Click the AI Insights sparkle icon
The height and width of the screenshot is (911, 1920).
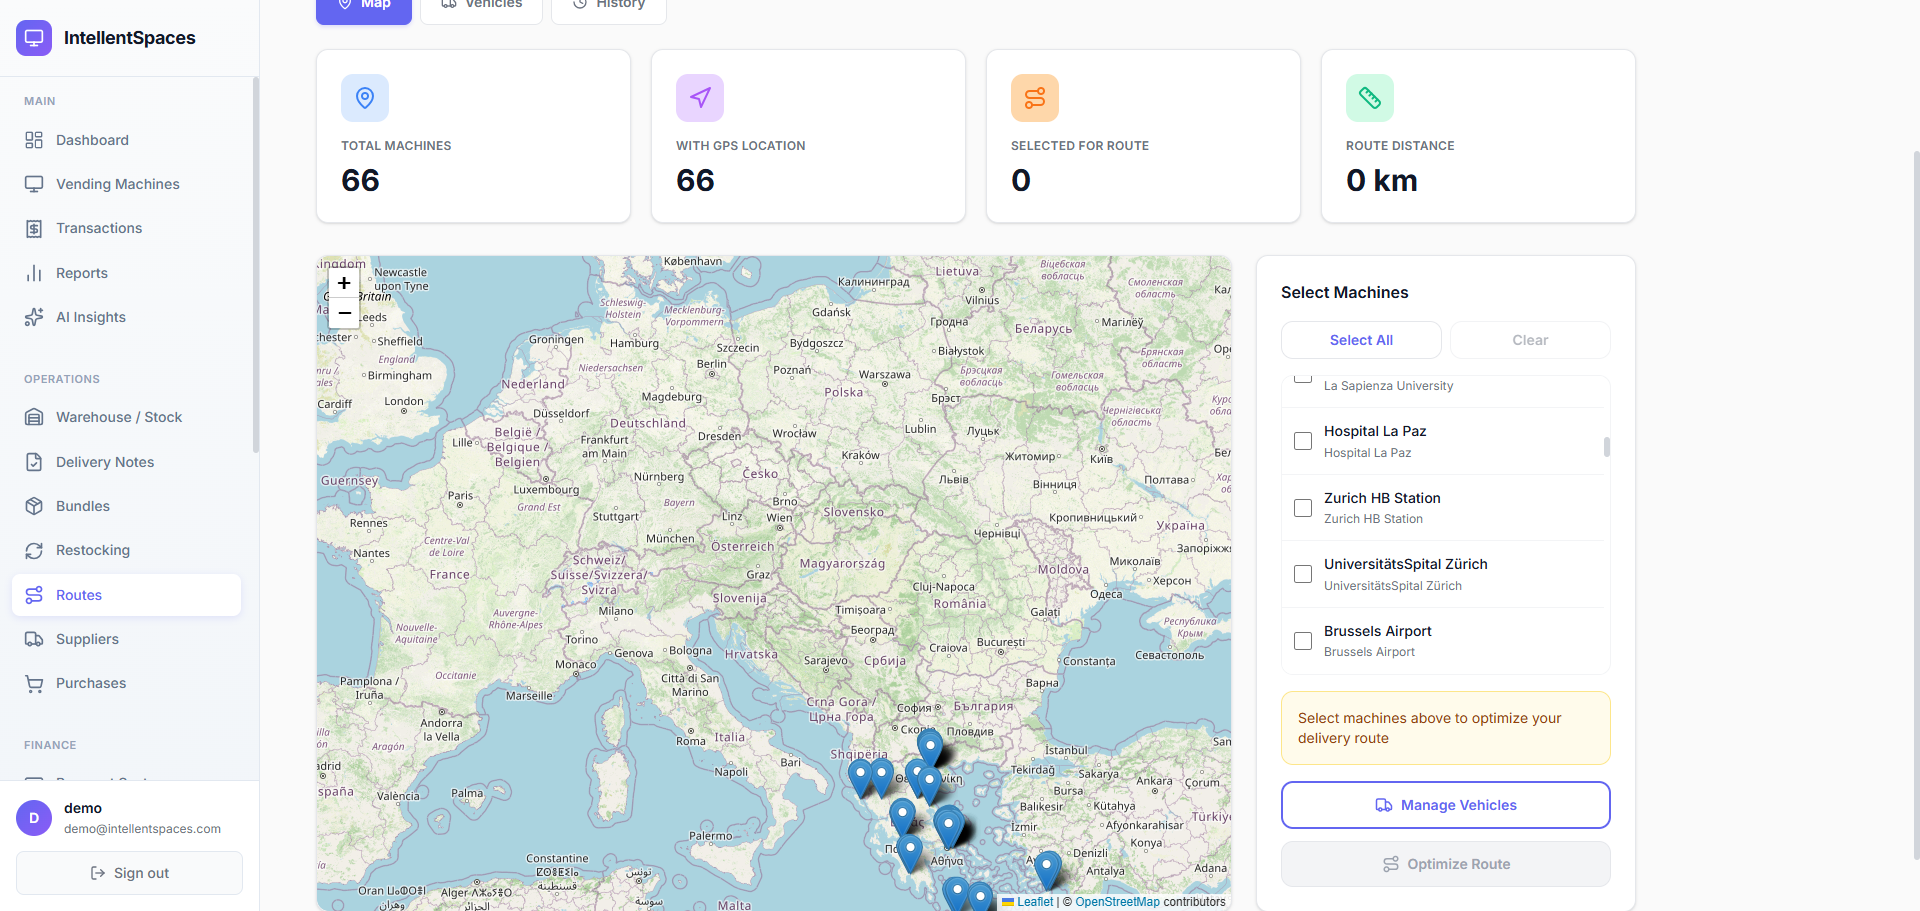34,317
